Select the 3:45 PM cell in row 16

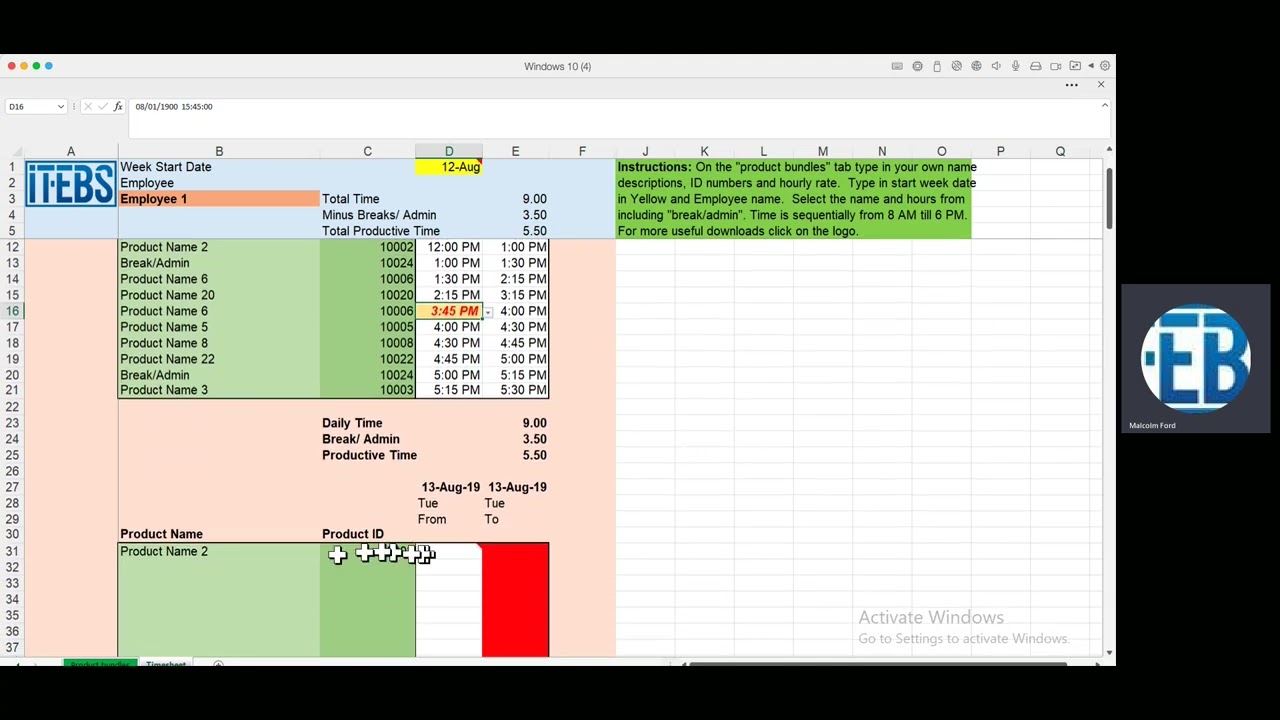coord(449,311)
